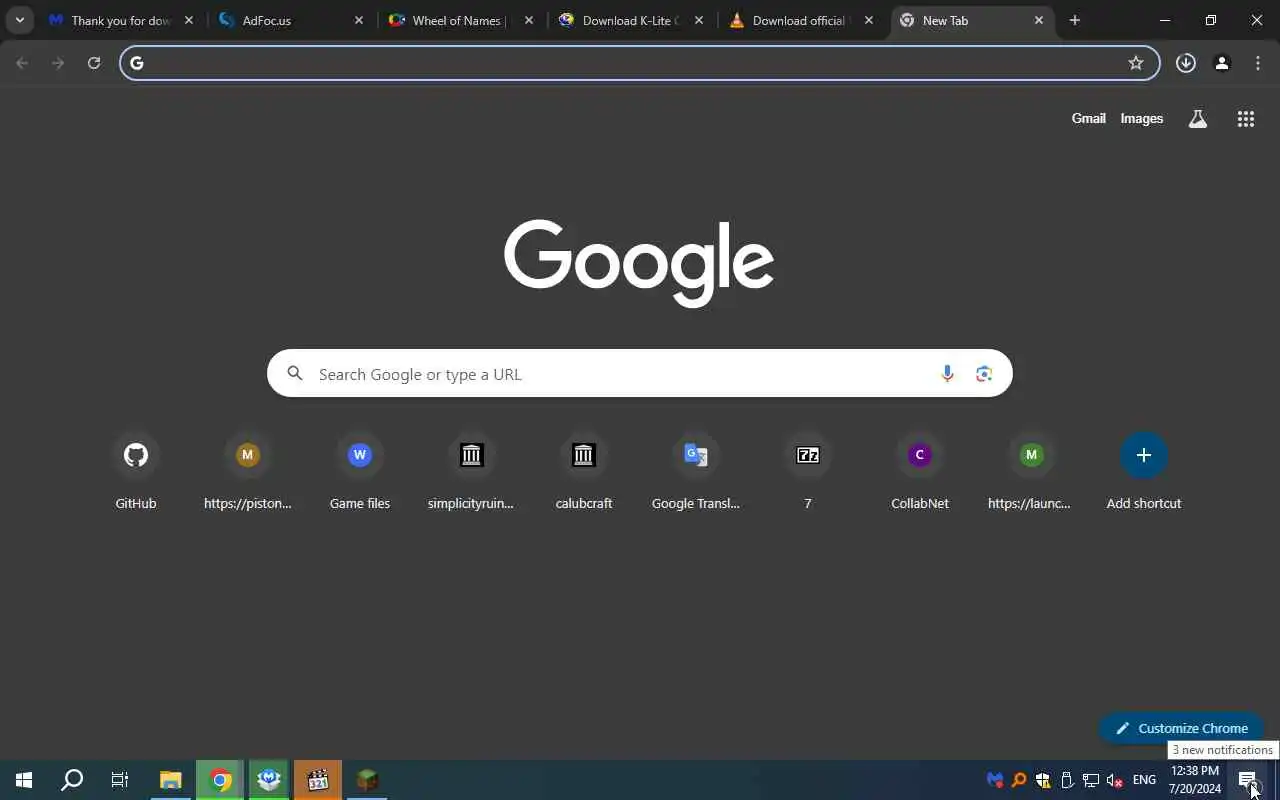Open the network tray icon
Image resolution: width=1280 pixels, height=800 pixels.
(1091, 780)
